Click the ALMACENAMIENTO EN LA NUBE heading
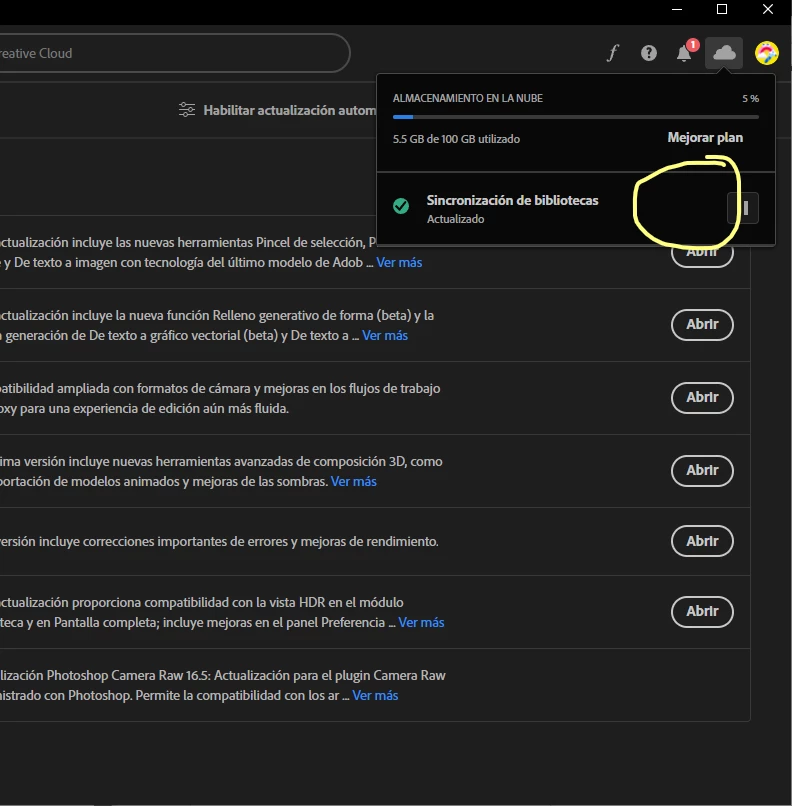 coord(467,98)
